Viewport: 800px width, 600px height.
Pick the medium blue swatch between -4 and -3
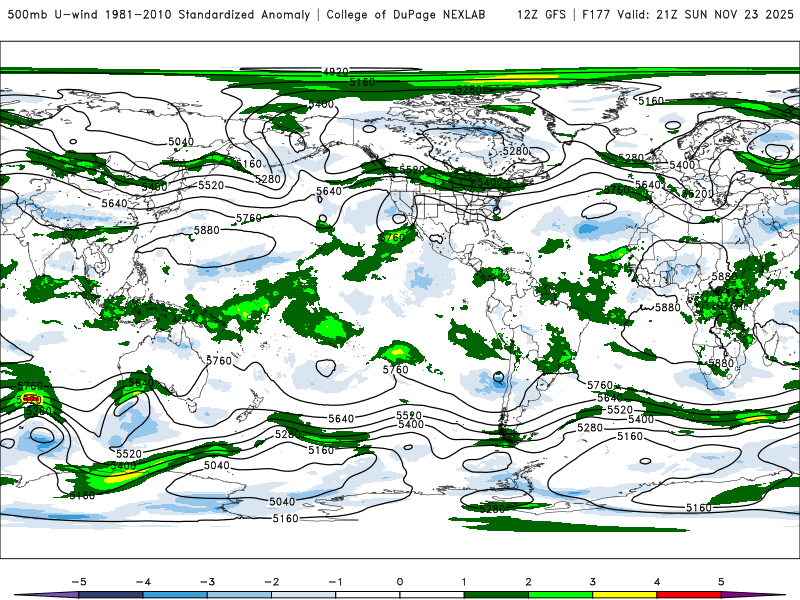coord(175,595)
